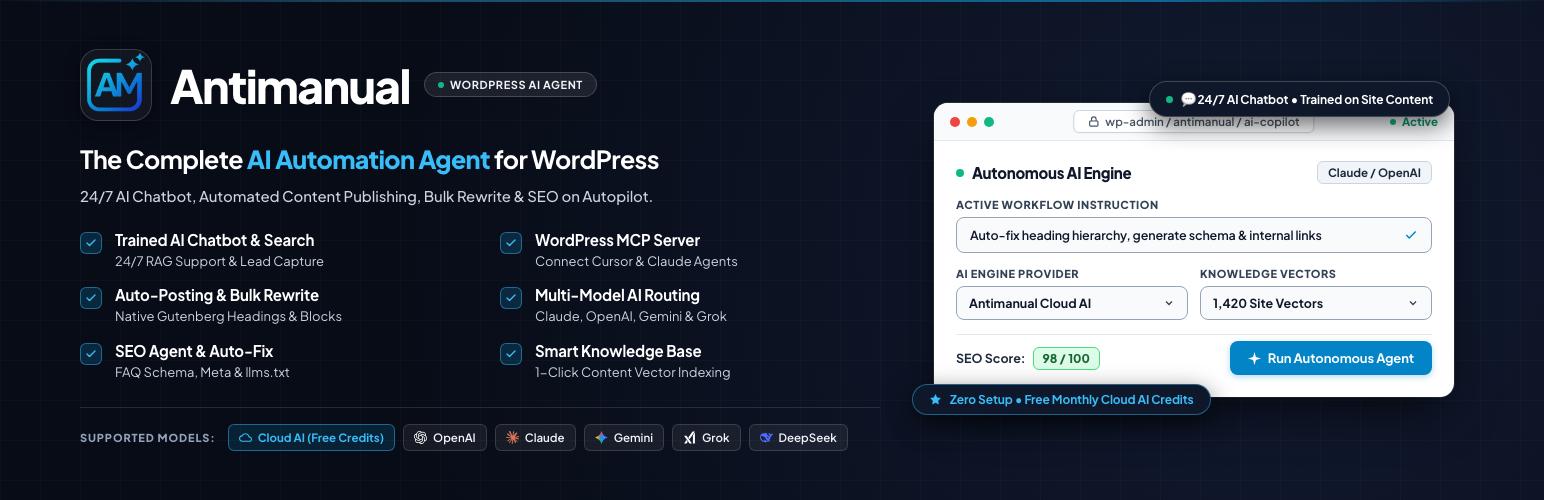Image resolution: width=1544 pixels, height=500 pixels.
Task: Toggle the Smart Knowledge Base checkbox
Action: [511, 354]
